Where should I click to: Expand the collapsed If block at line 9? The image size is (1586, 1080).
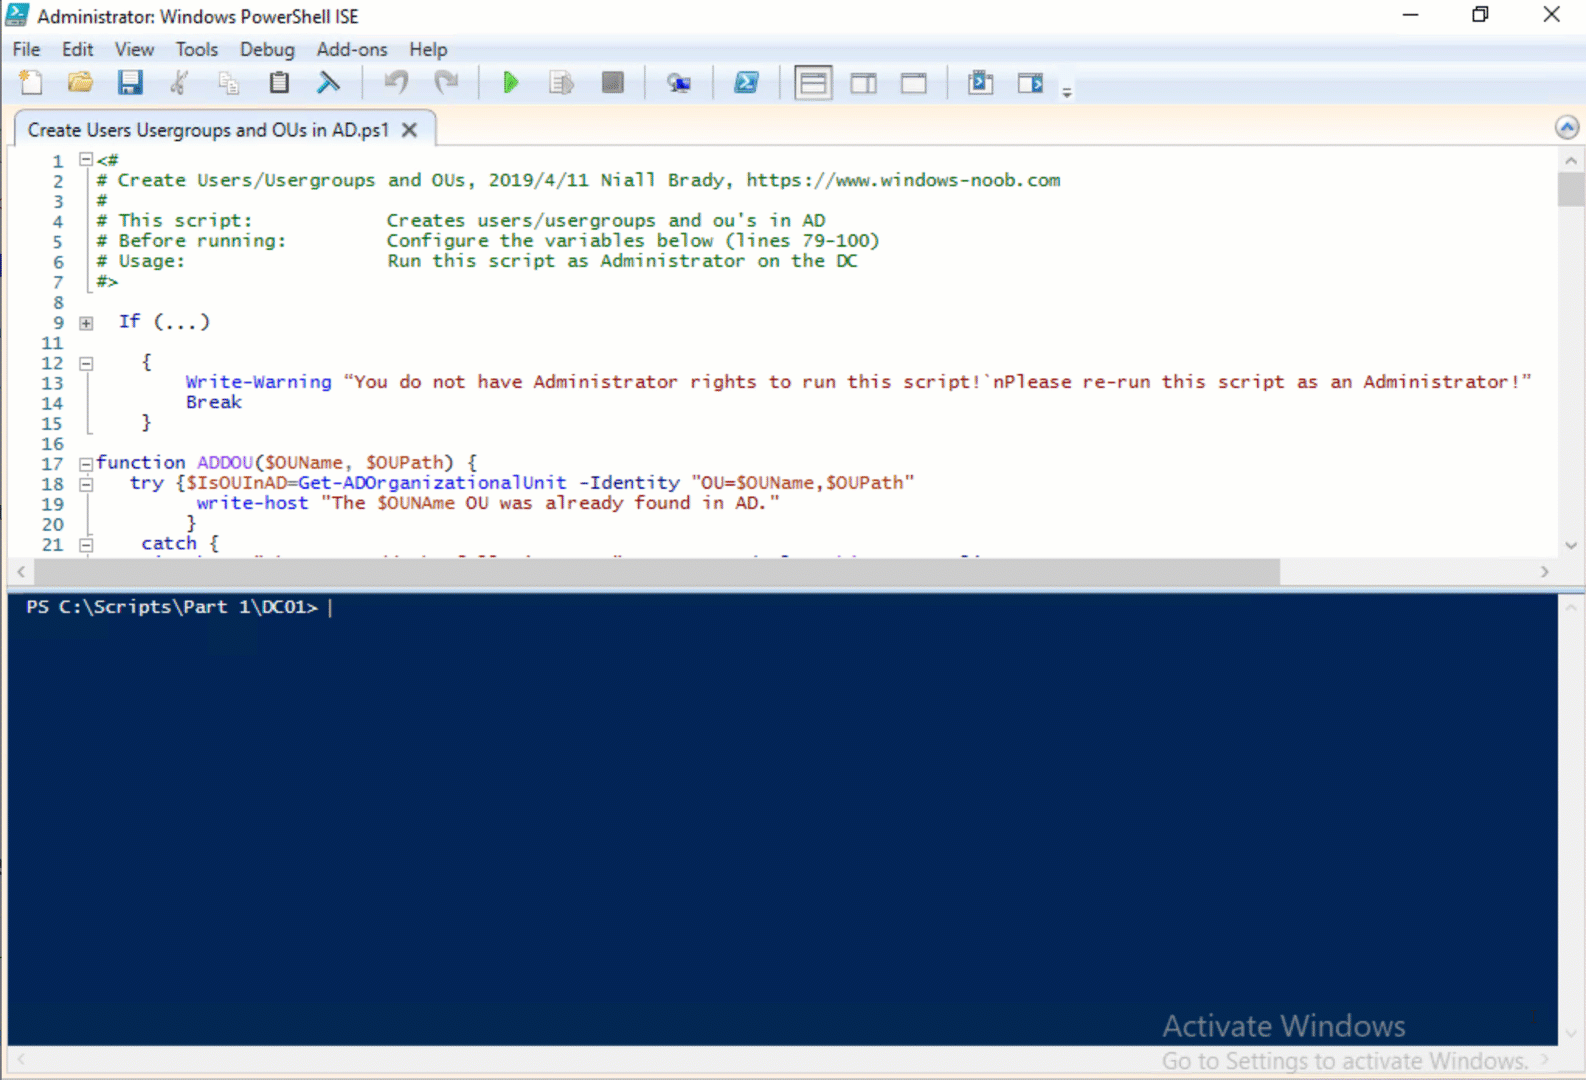tap(86, 323)
